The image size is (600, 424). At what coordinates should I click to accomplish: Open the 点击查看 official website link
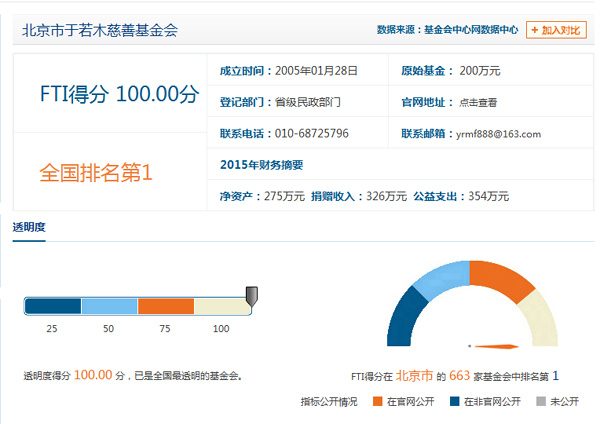[x=478, y=103]
